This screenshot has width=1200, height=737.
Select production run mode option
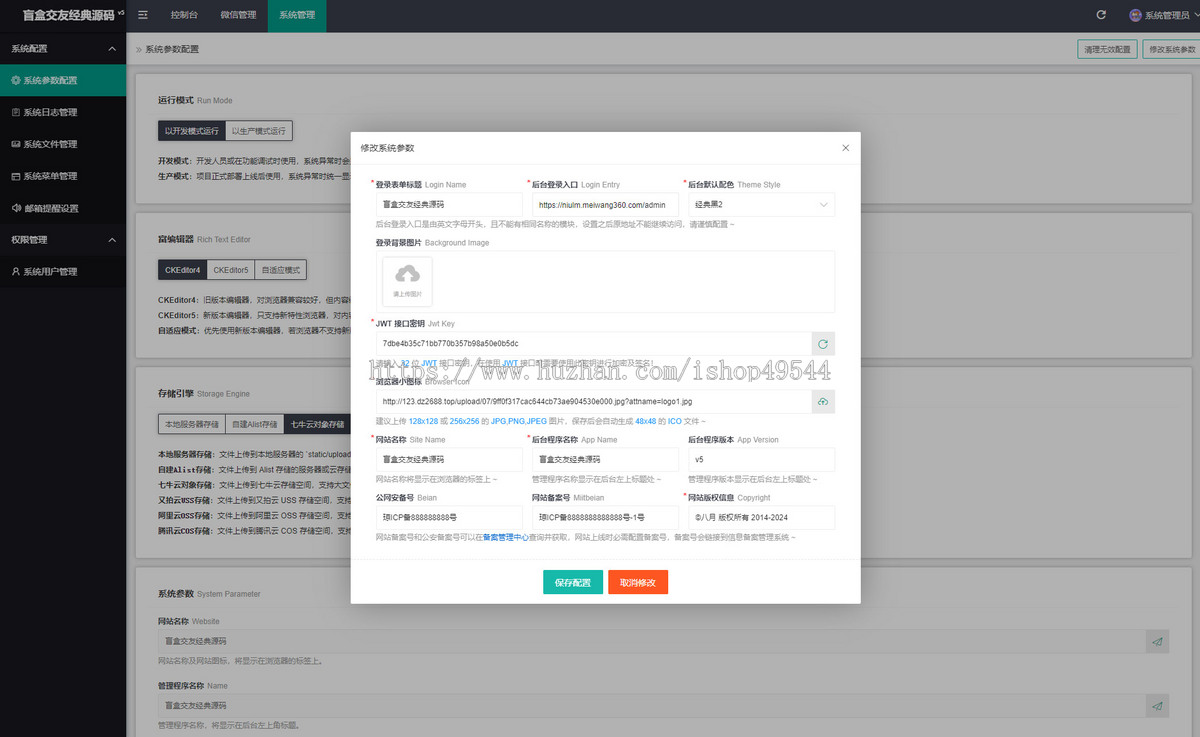pos(259,131)
